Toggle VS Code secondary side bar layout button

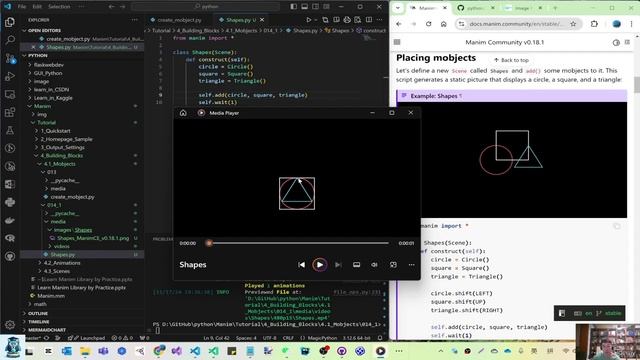[316, 7]
